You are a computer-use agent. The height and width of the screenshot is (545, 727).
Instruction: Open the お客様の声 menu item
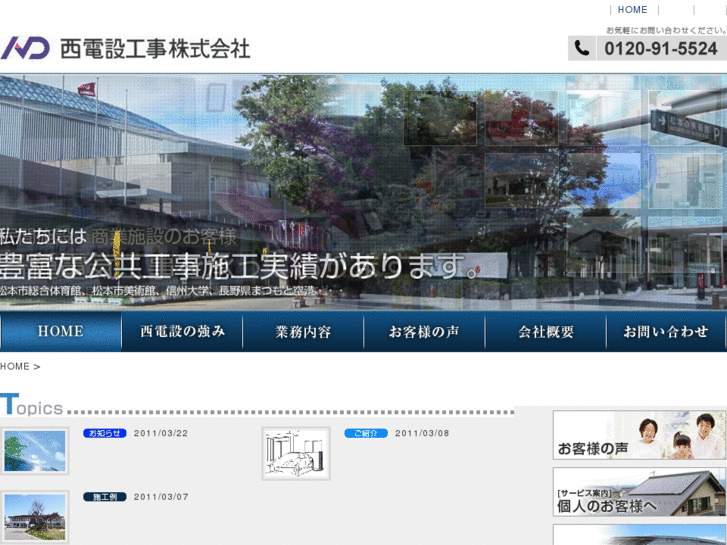[424, 331]
